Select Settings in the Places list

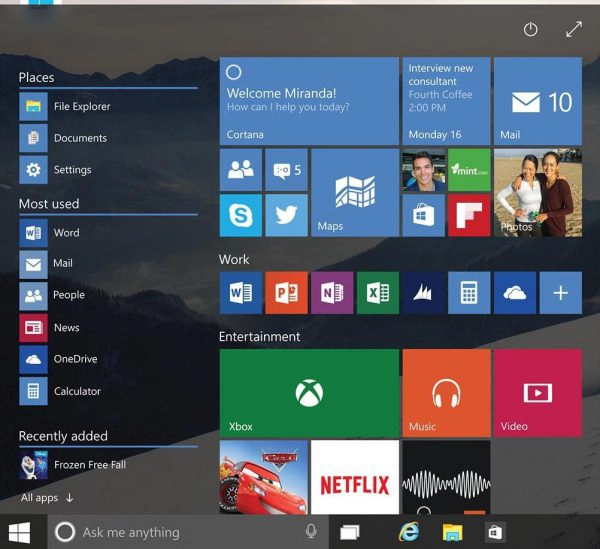coord(72,170)
